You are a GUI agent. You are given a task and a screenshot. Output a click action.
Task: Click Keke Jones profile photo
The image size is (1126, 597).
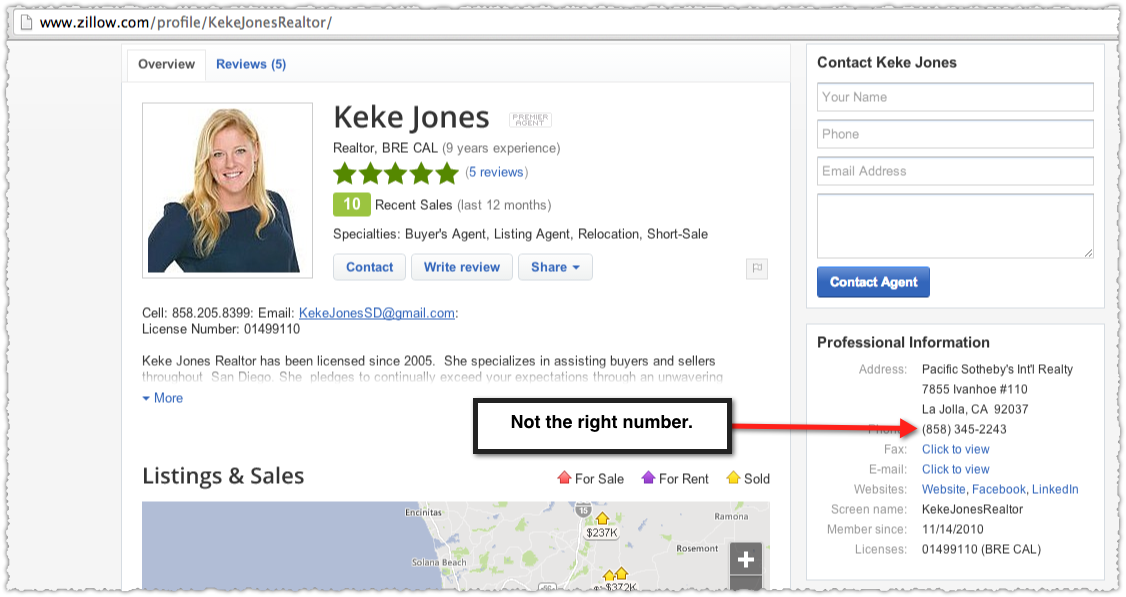tap(228, 190)
